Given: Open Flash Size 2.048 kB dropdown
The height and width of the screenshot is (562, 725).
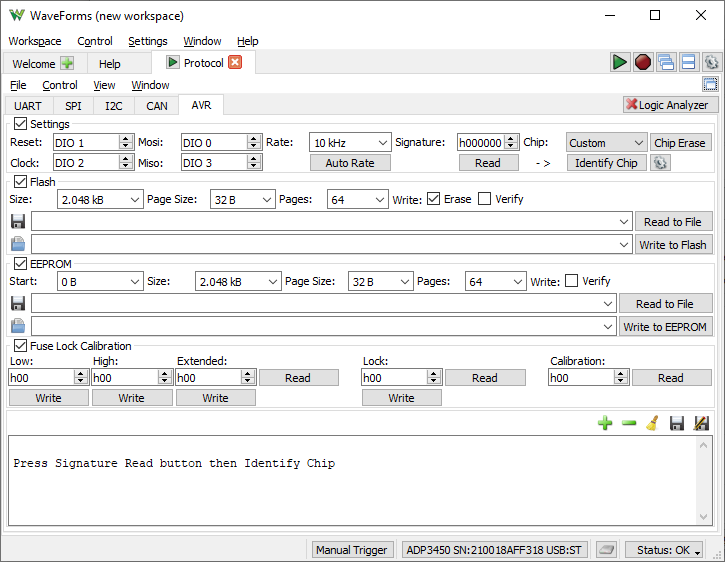Looking at the screenshot, I should (100, 199).
